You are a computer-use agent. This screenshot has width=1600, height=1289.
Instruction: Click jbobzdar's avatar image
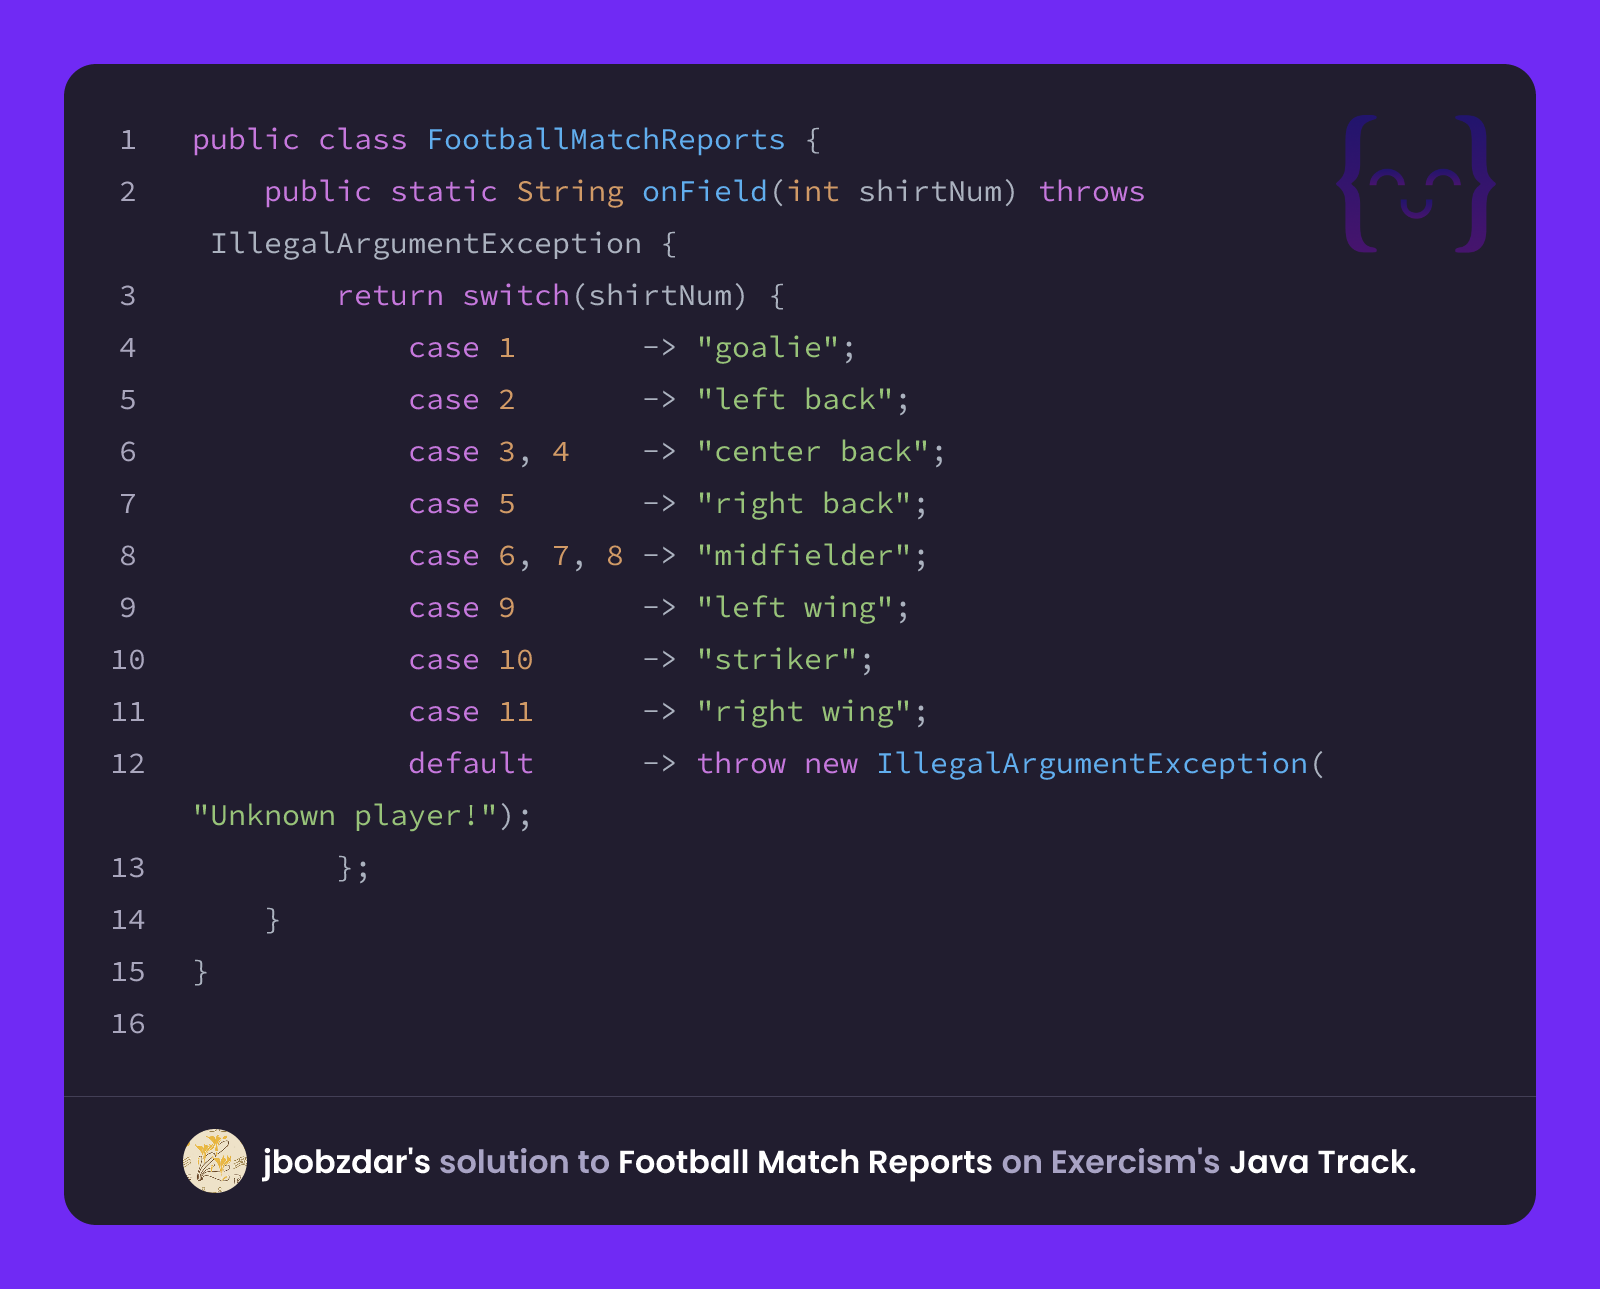click(x=215, y=1161)
